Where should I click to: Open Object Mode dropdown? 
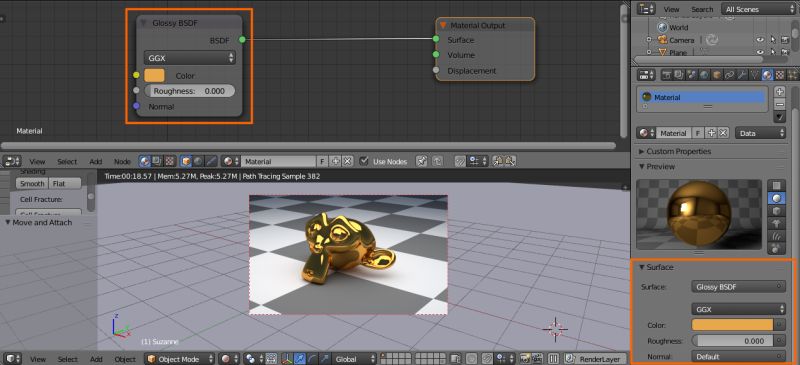(180, 359)
